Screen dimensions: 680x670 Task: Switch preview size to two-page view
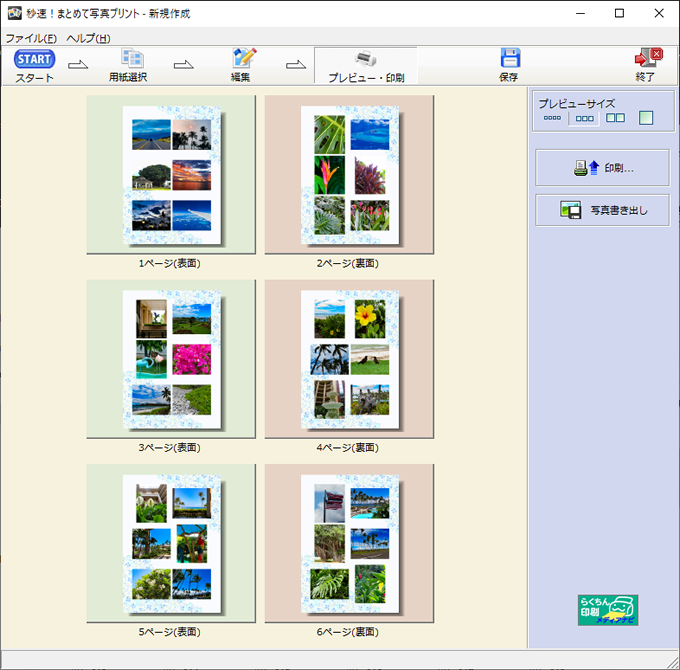point(615,118)
